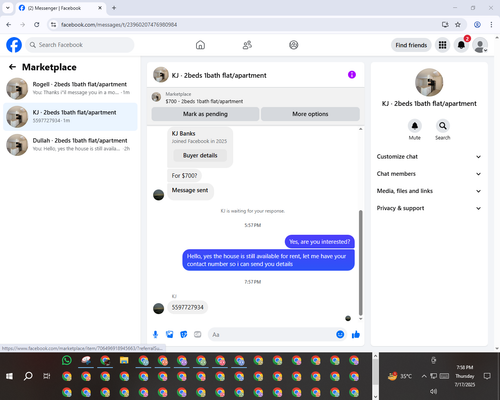500x400 pixels.
Task: Click Find friends button
Action: [x=411, y=45]
